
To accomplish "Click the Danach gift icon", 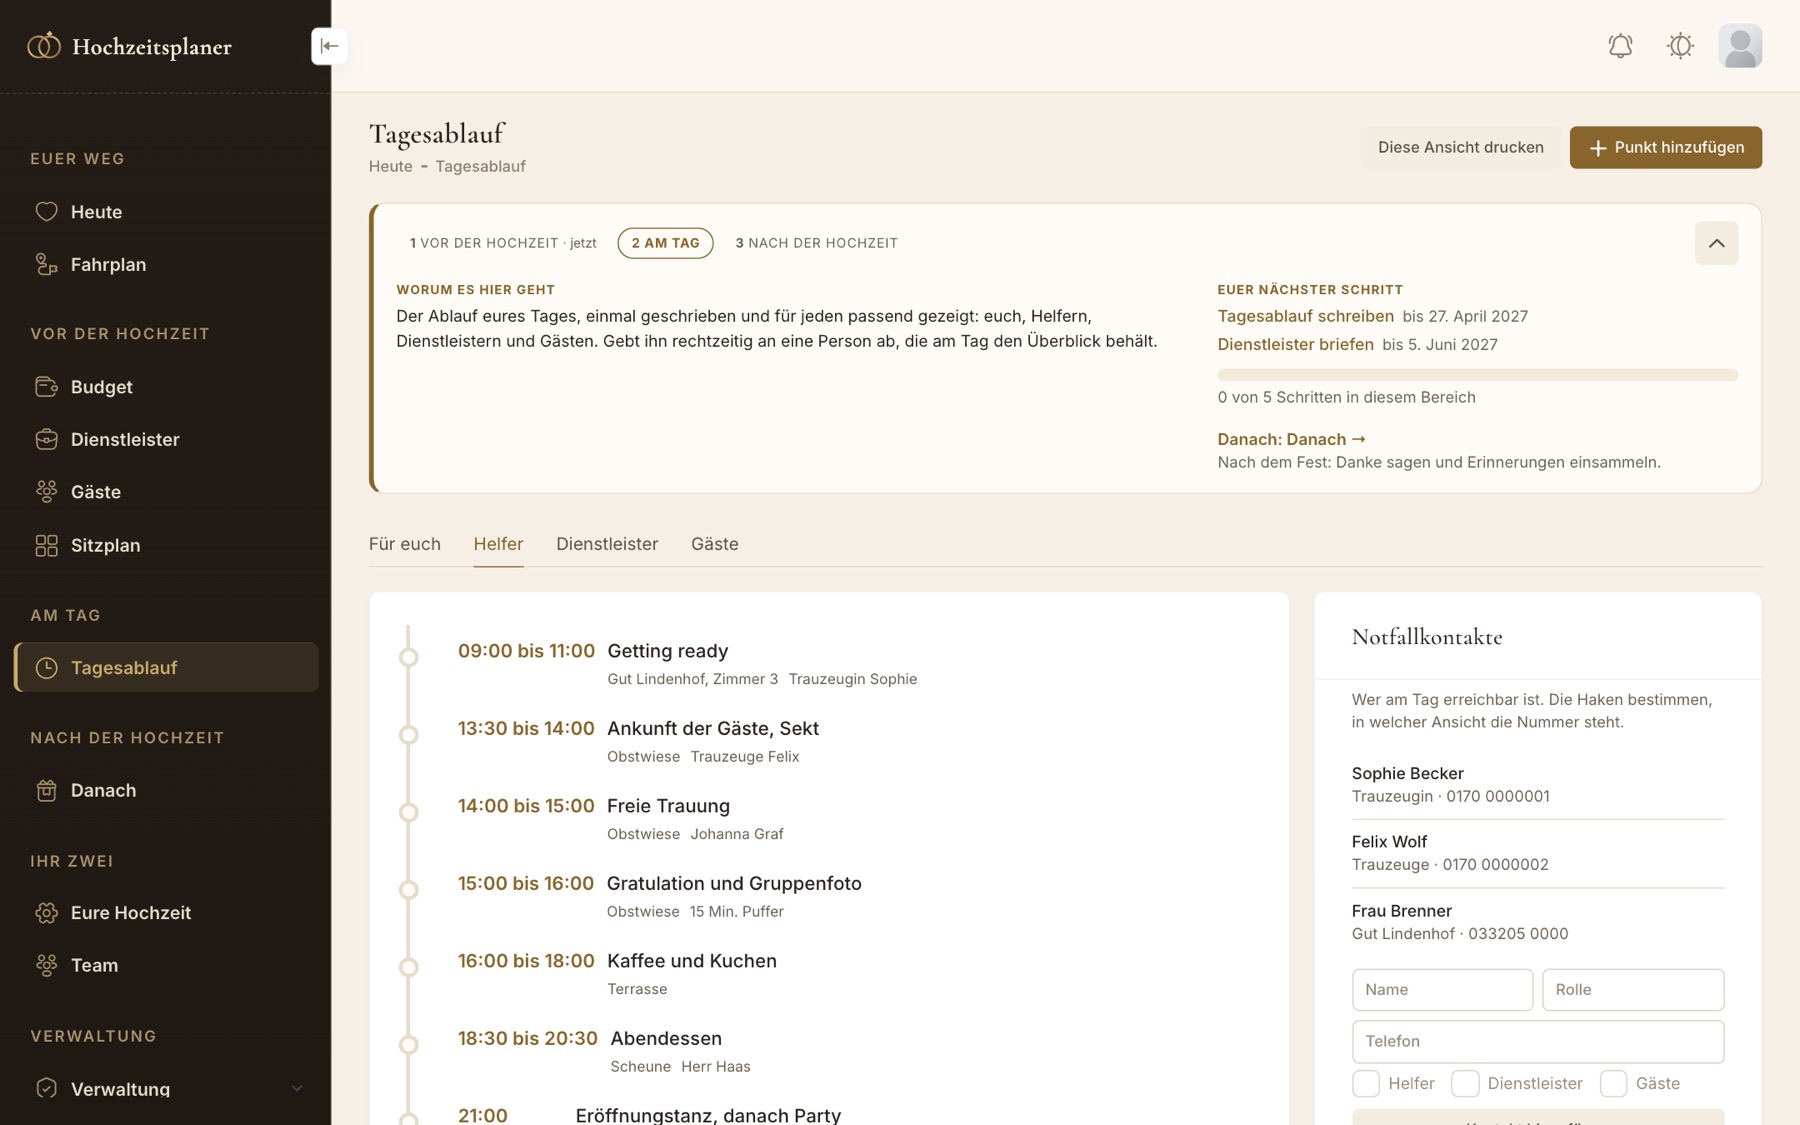I will pyautogui.click(x=46, y=790).
